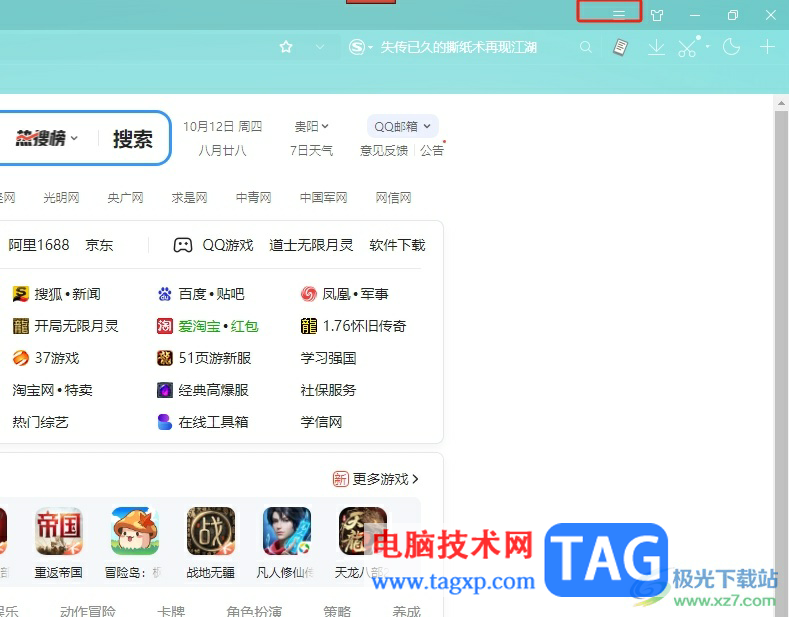
Task: Click the 爱淘宝 red icon
Action: pos(165,326)
